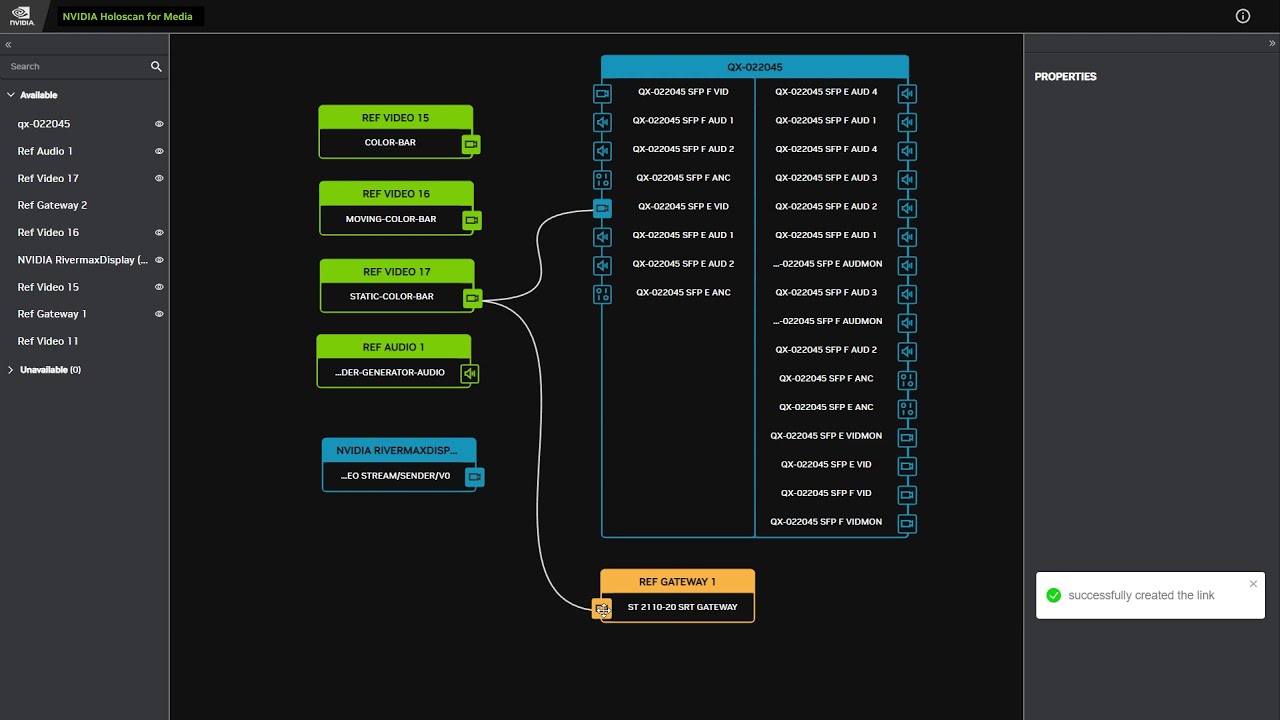This screenshot has width=1280, height=720.
Task: Click the SFP F AUDMON output port icon
Action: point(907,323)
